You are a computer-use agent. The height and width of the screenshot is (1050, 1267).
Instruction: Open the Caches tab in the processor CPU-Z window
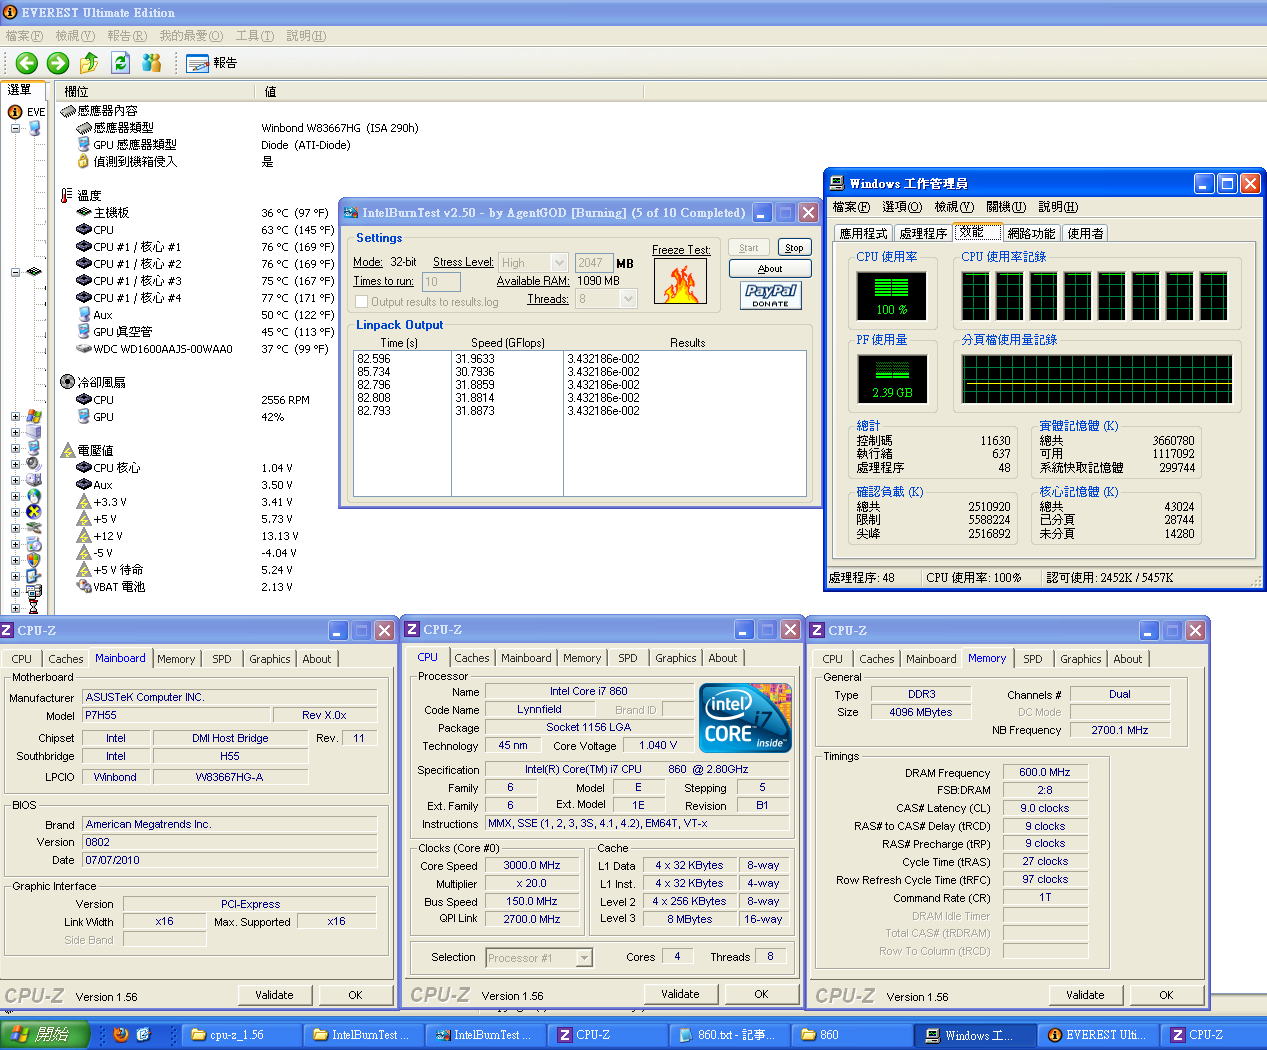[x=472, y=658]
